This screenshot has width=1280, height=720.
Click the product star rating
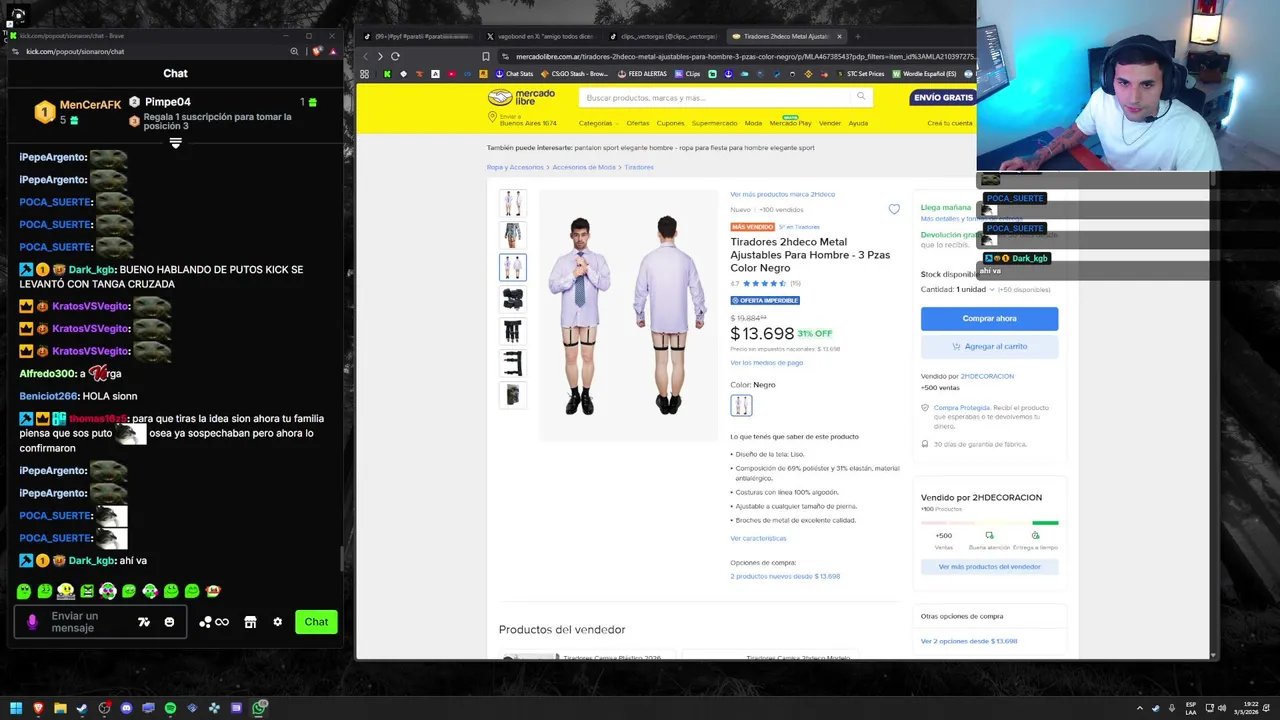pyautogui.click(x=765, y=283)
